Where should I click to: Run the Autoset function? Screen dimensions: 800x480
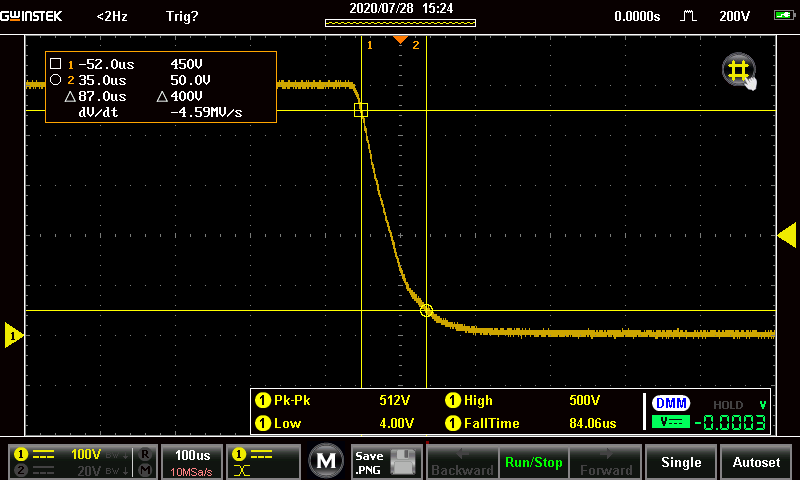[x=756, y=461]
